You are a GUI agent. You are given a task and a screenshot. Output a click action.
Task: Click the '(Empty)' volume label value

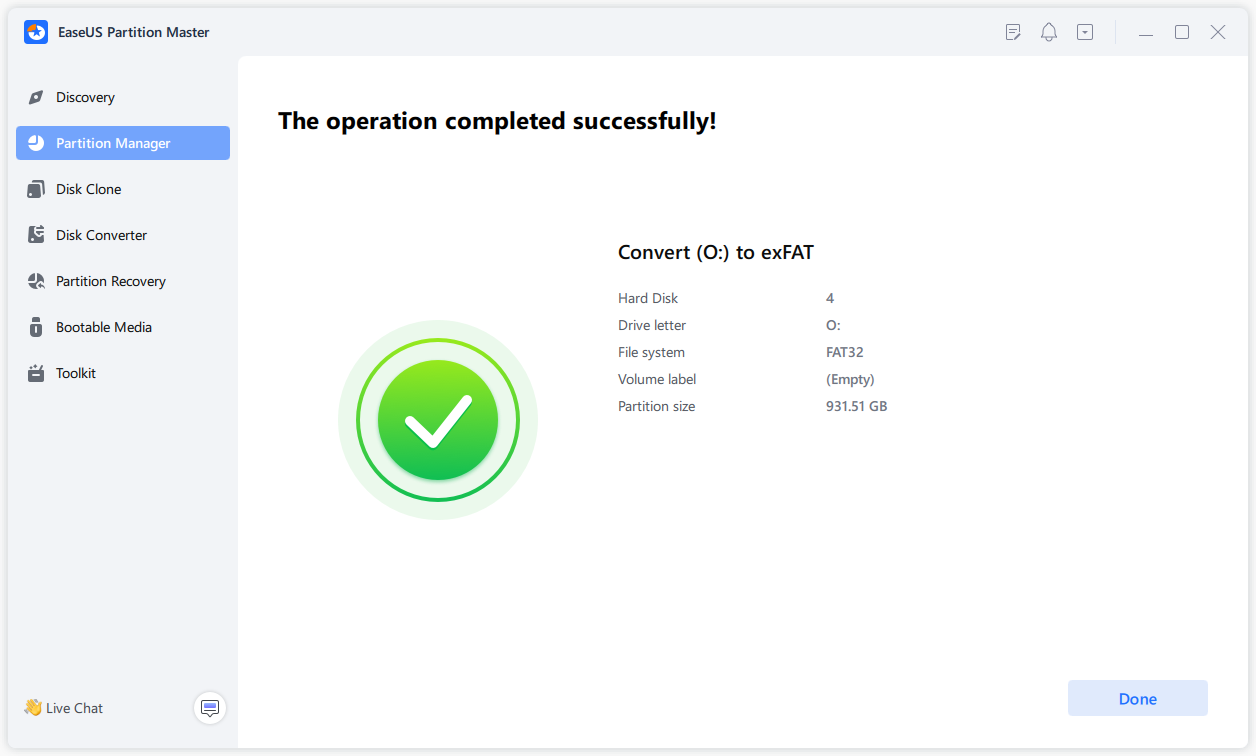point(850,379)
